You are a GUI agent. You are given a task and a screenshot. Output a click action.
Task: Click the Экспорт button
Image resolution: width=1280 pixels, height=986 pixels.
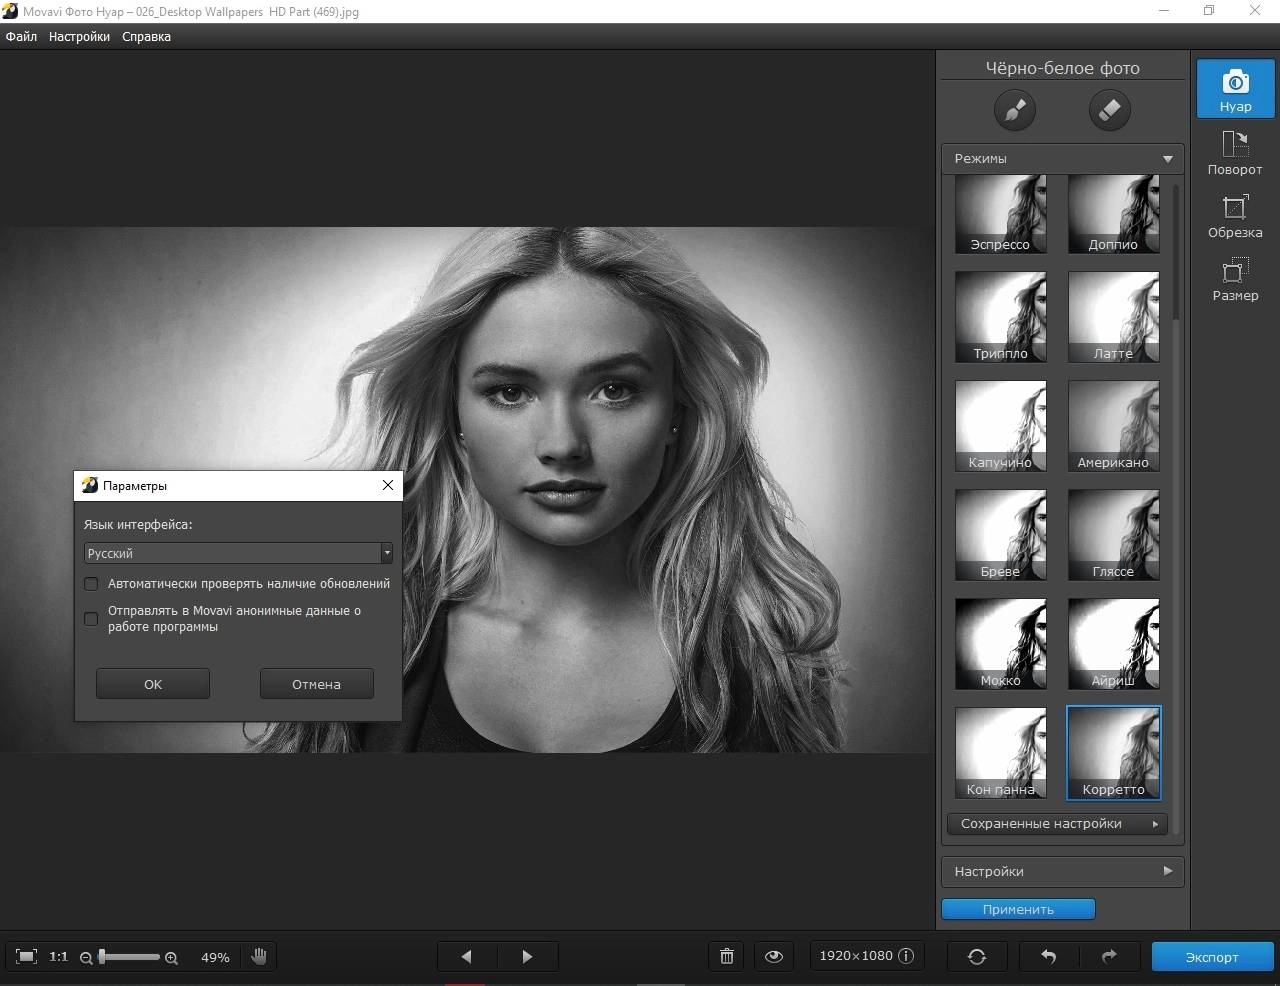tap(1212, 957)
